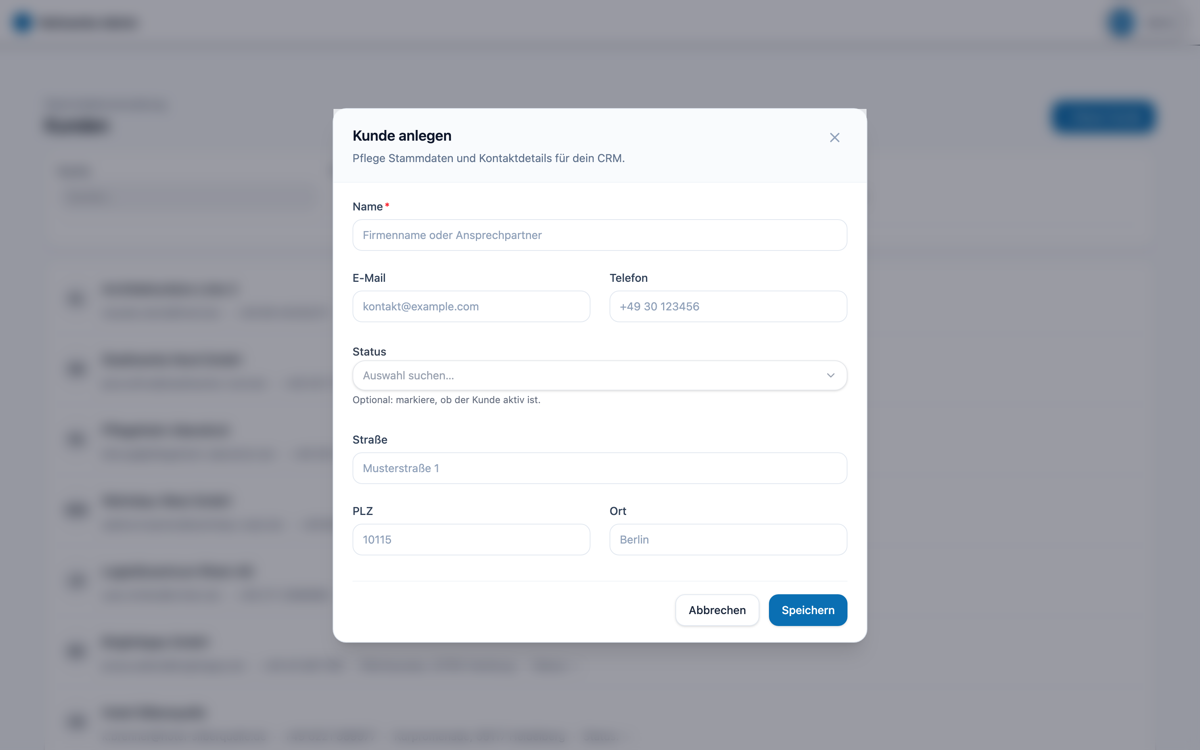Open the Status dropdown
The width and height of the screenshot is (1200, 750).
pos(600,375)
